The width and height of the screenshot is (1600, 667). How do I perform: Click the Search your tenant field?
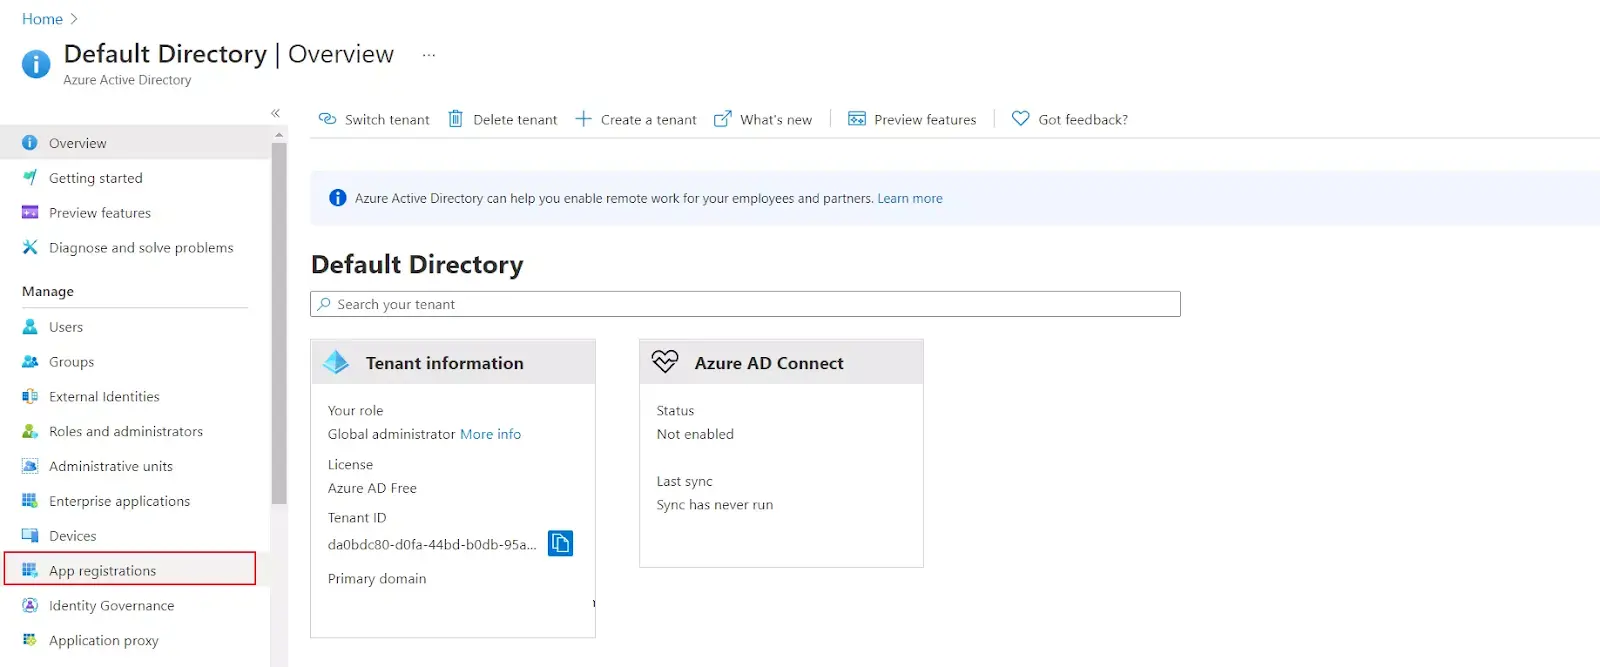(x=745, y=304)
